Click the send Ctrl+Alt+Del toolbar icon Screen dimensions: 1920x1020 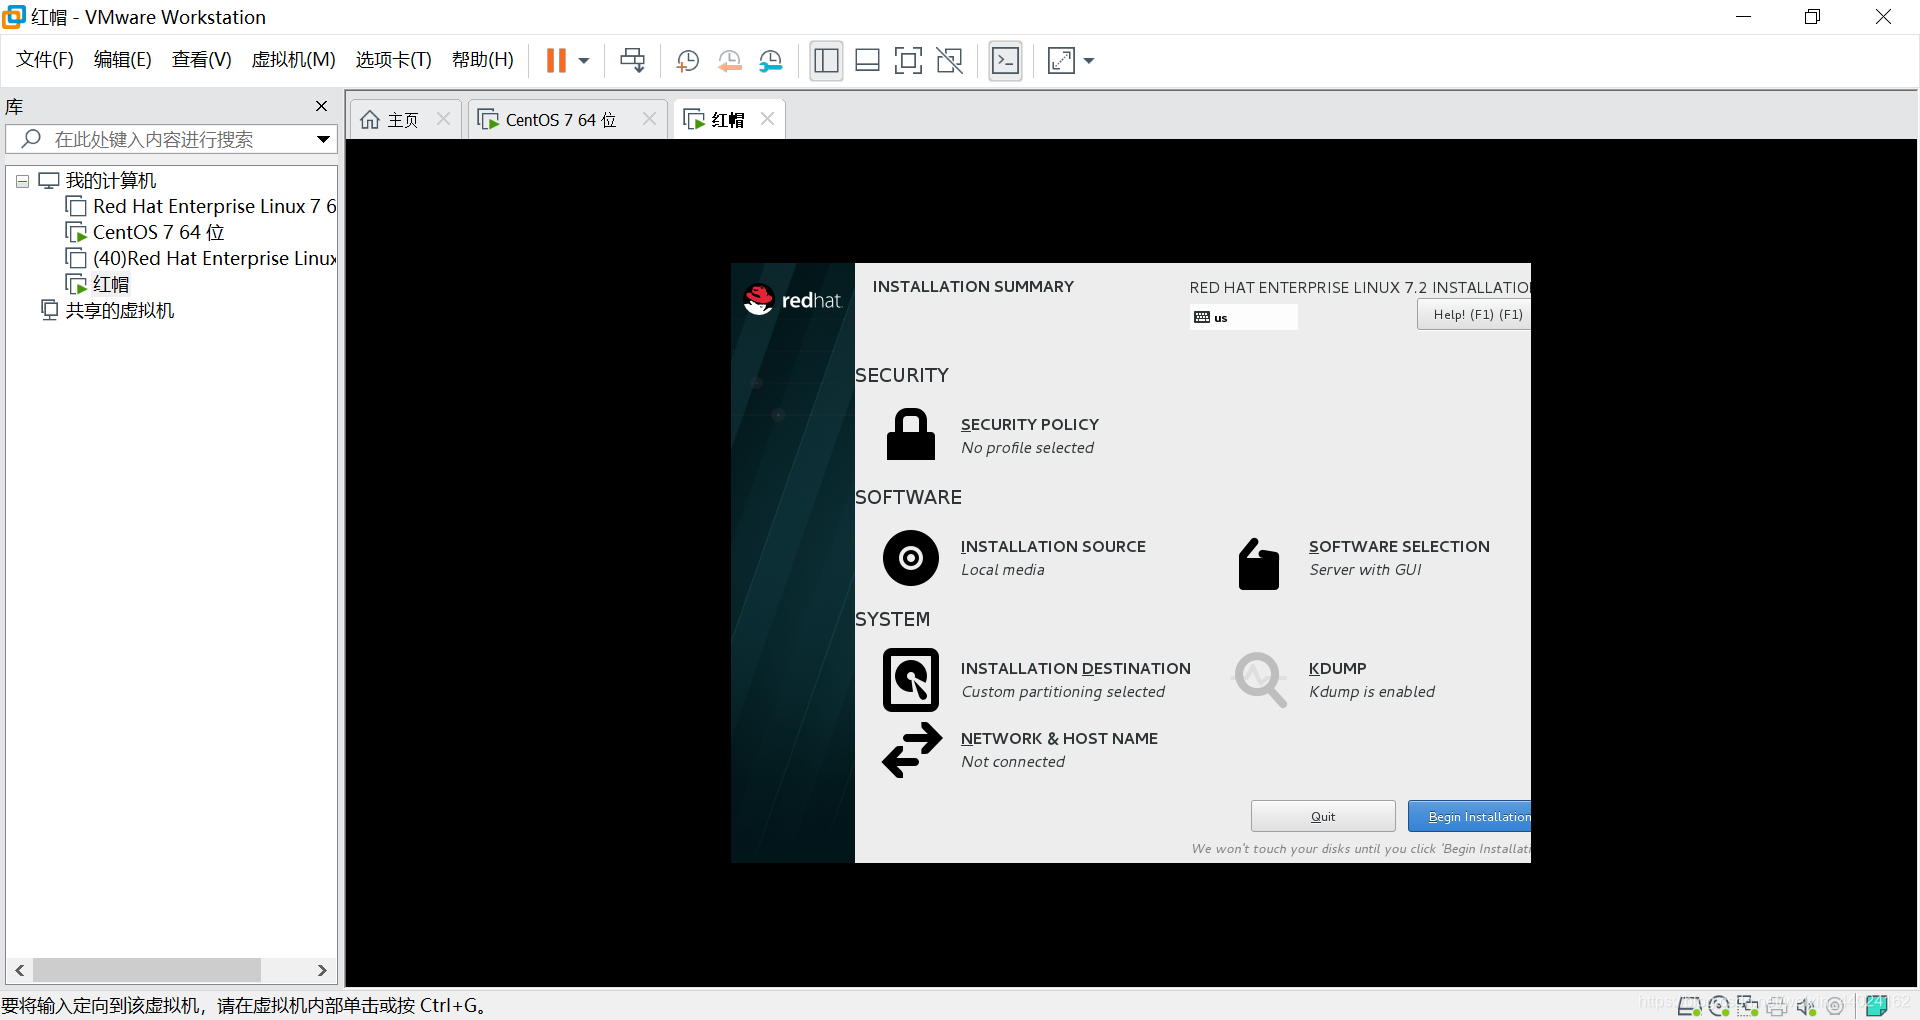pos(632,61)
